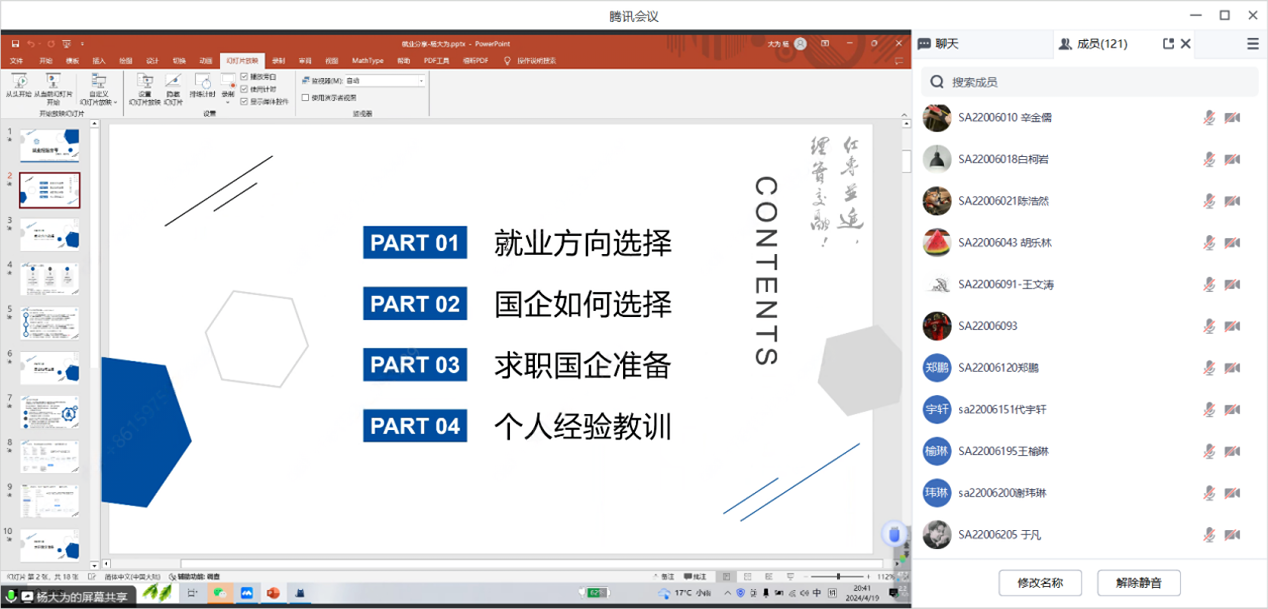1268x609 pixels.
Task: Open the 设计 ribbon tab
Action: coord(152,61)
